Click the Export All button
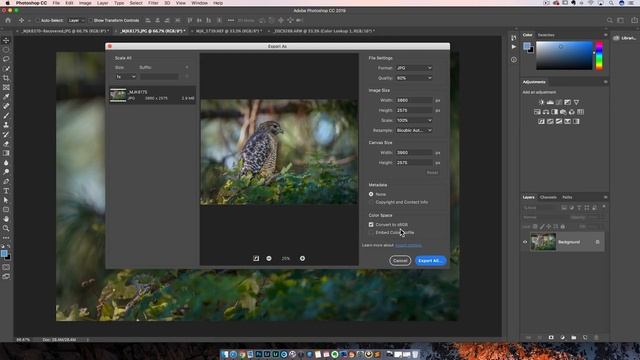The image size is (640, 360). [431, 260]
